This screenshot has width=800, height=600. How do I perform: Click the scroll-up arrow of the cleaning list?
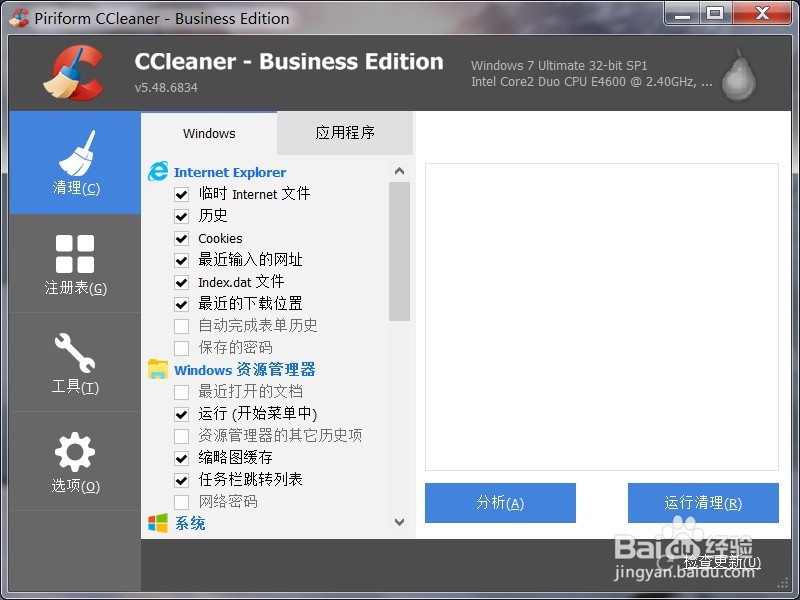click(399, 171)
